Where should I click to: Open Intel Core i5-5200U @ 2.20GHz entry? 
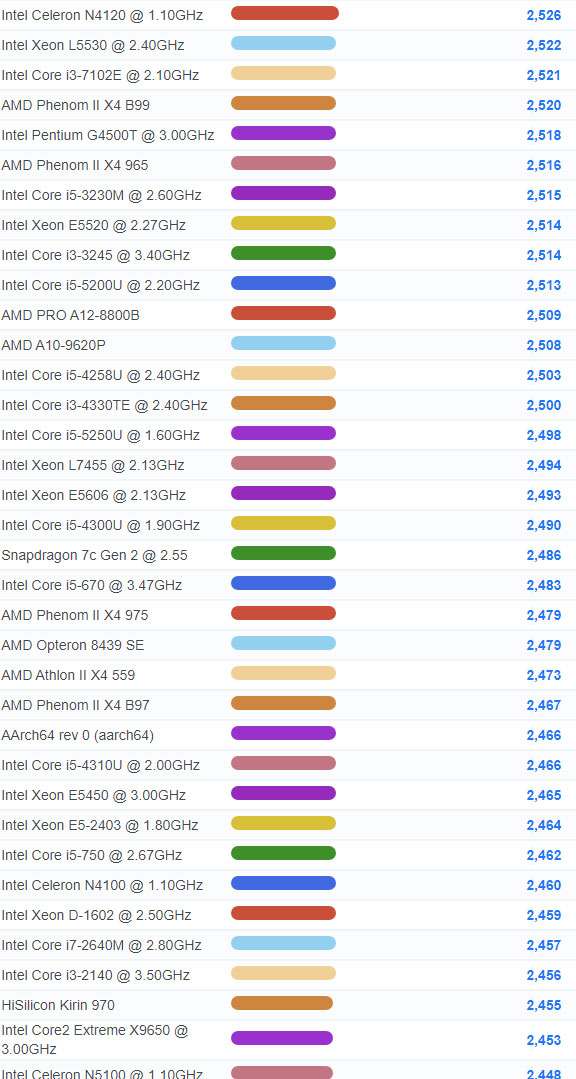[100, 285]
